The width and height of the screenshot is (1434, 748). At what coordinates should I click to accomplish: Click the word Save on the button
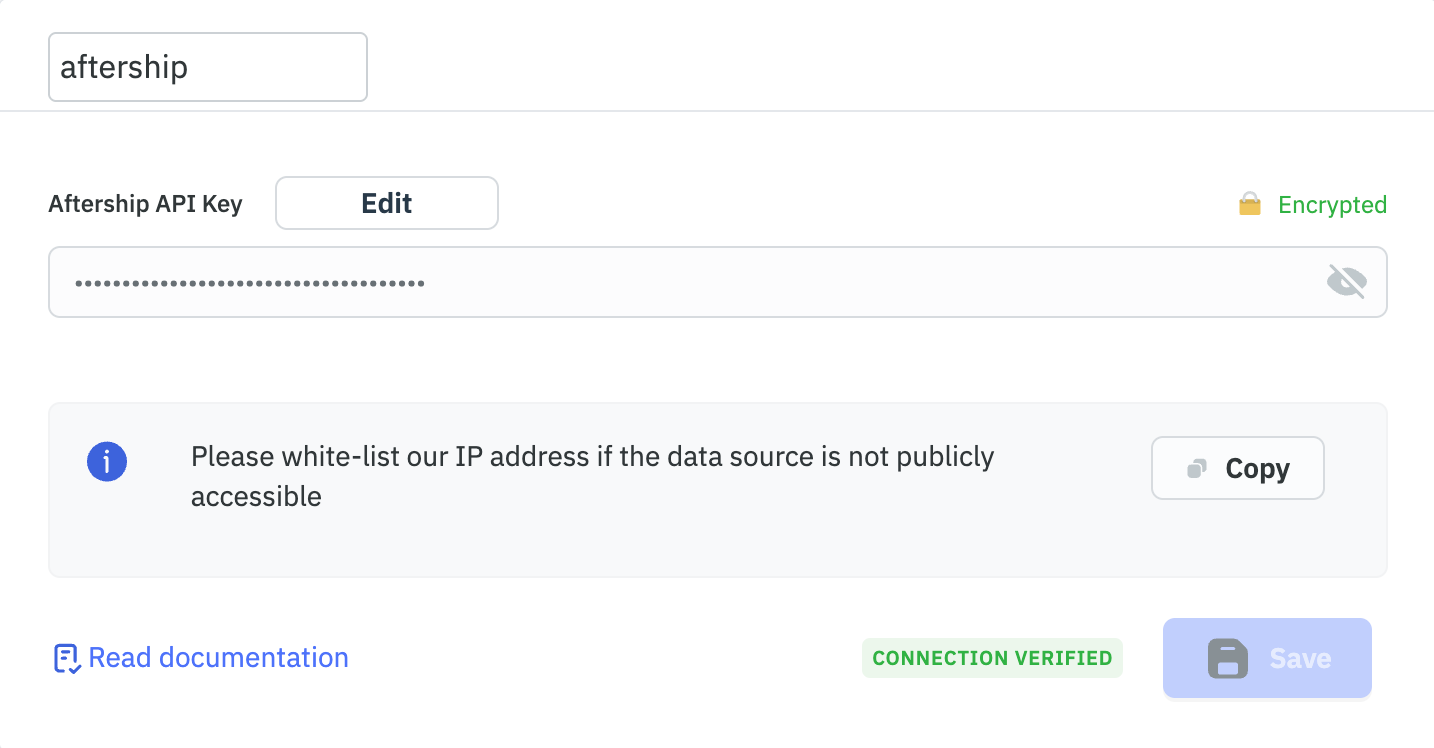tap(1300, 658)
